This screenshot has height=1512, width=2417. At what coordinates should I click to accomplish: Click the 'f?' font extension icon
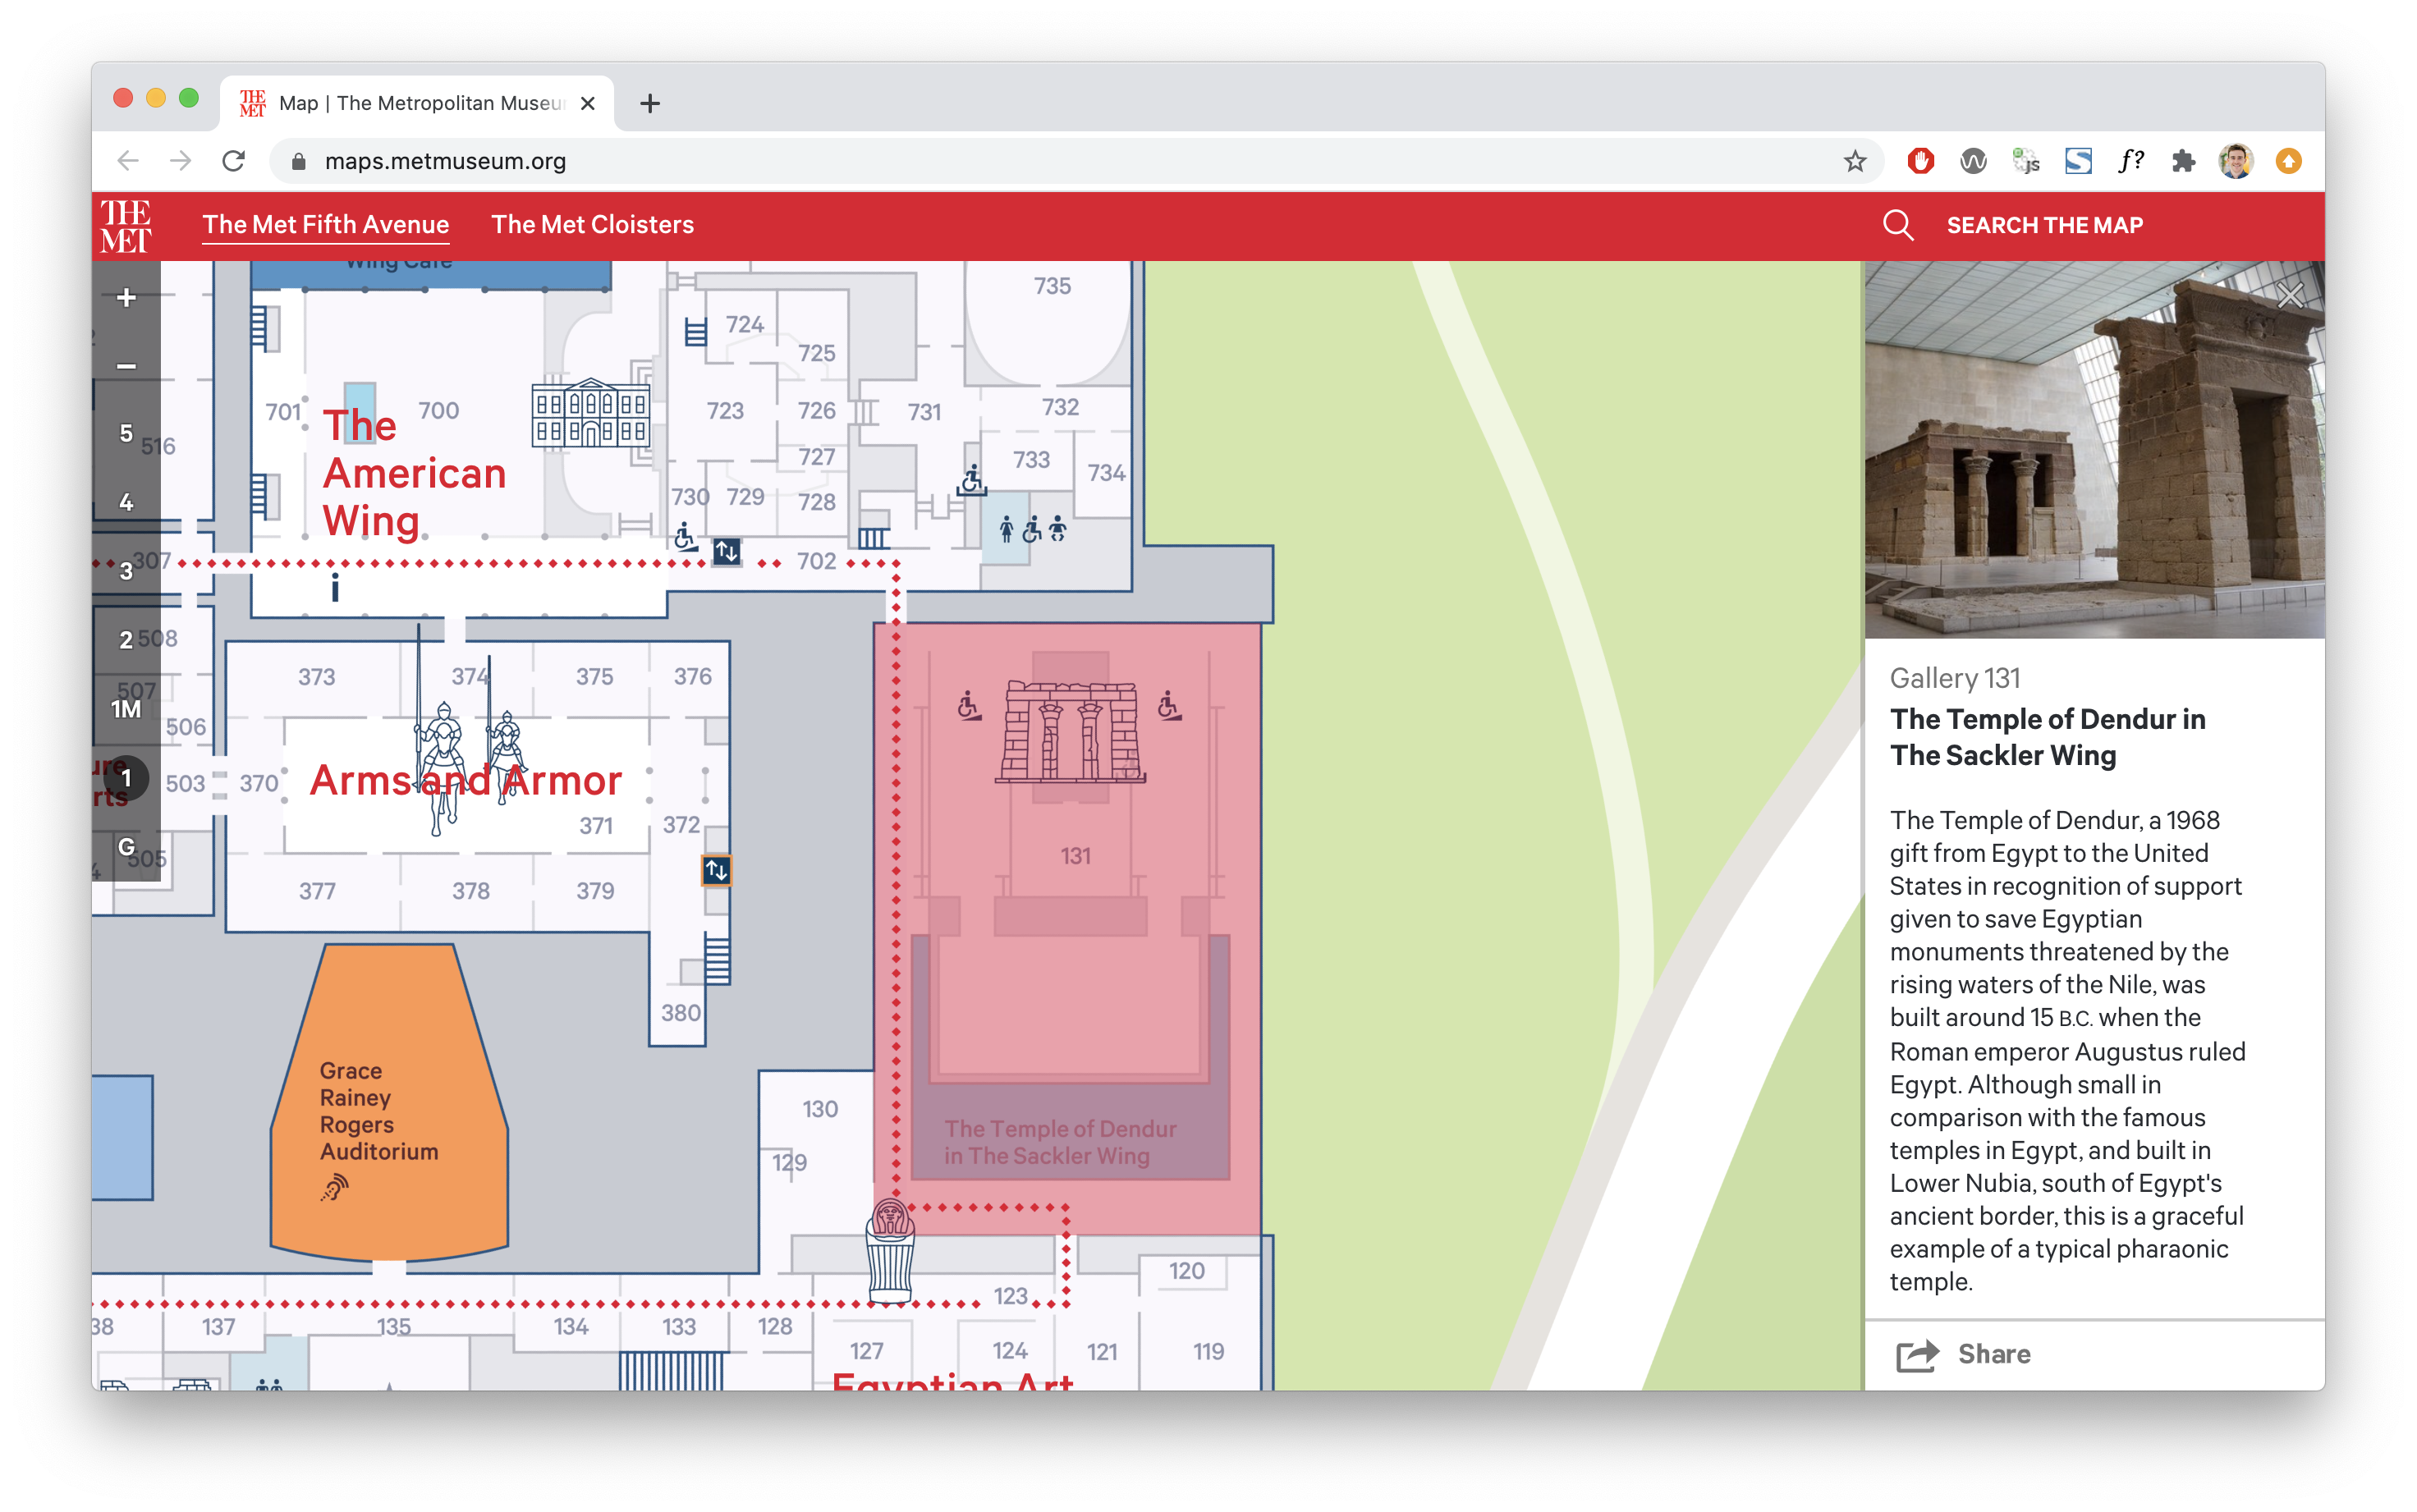click(2130, 161)
